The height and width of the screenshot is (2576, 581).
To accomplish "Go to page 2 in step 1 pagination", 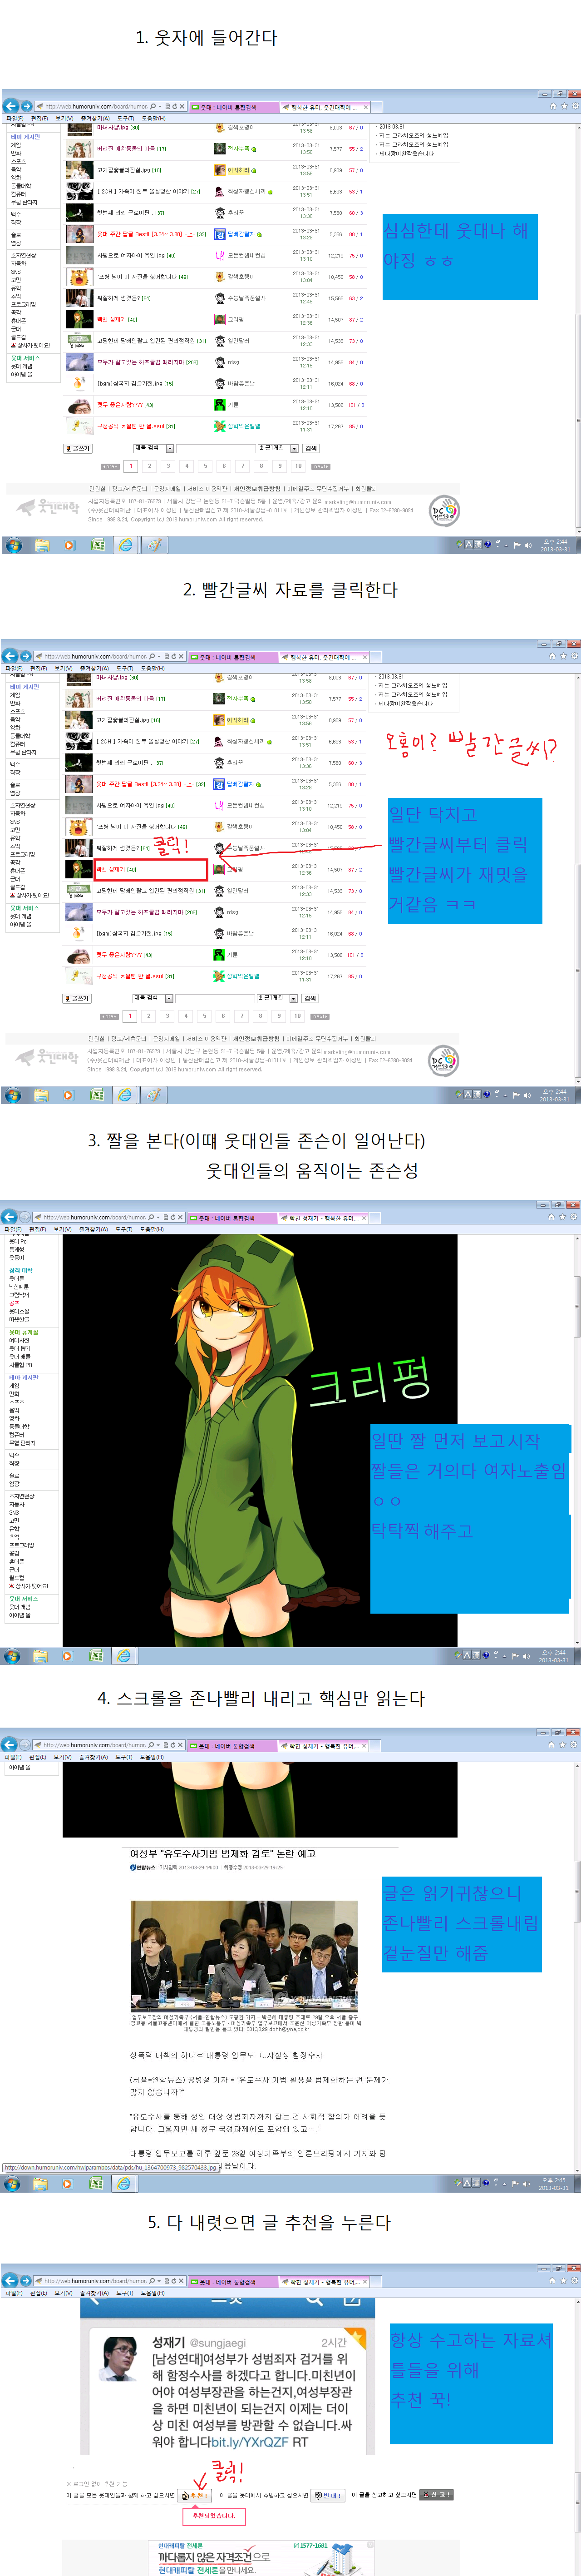I will 149,466.
